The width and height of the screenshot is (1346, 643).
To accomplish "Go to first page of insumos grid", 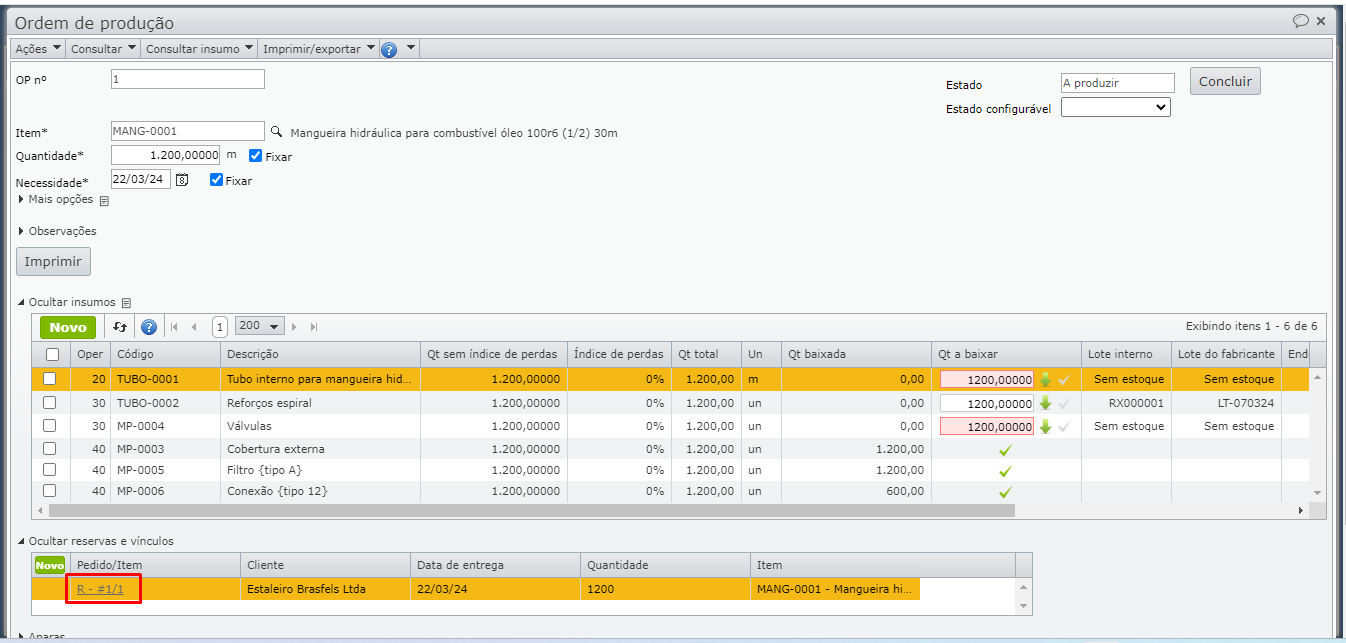I will [175, 326].
